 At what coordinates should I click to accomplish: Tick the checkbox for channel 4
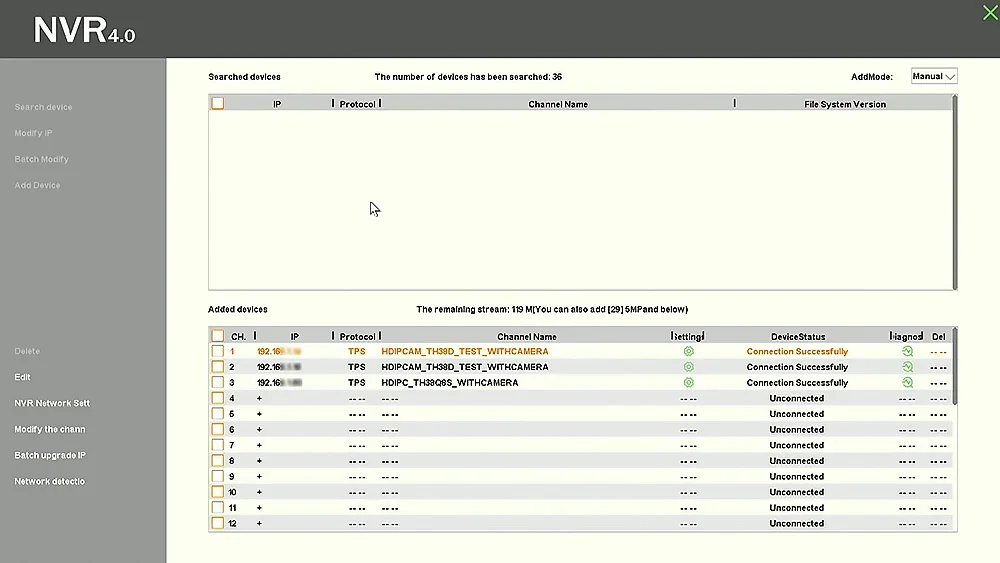[x=217, y=398]
